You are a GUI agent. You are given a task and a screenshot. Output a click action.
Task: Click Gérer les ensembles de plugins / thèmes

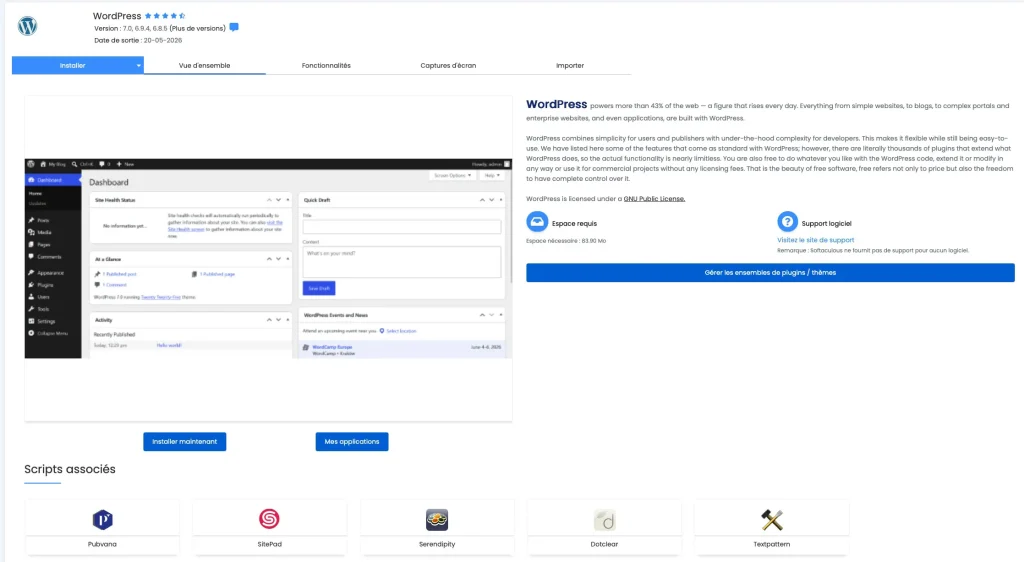point(770,273)
